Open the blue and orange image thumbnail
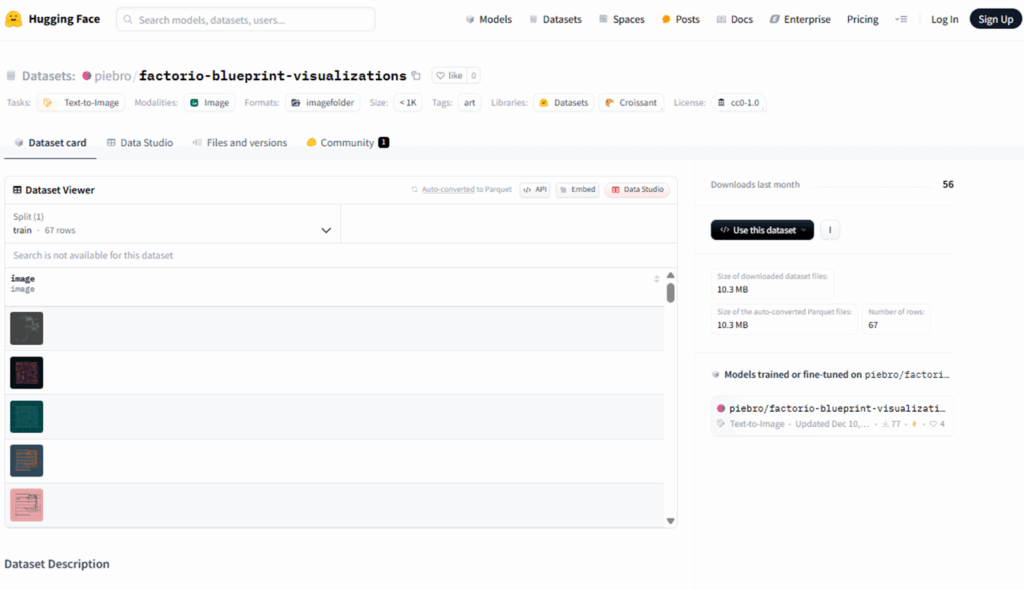The image size is (1024, 590). click(27, 461)
